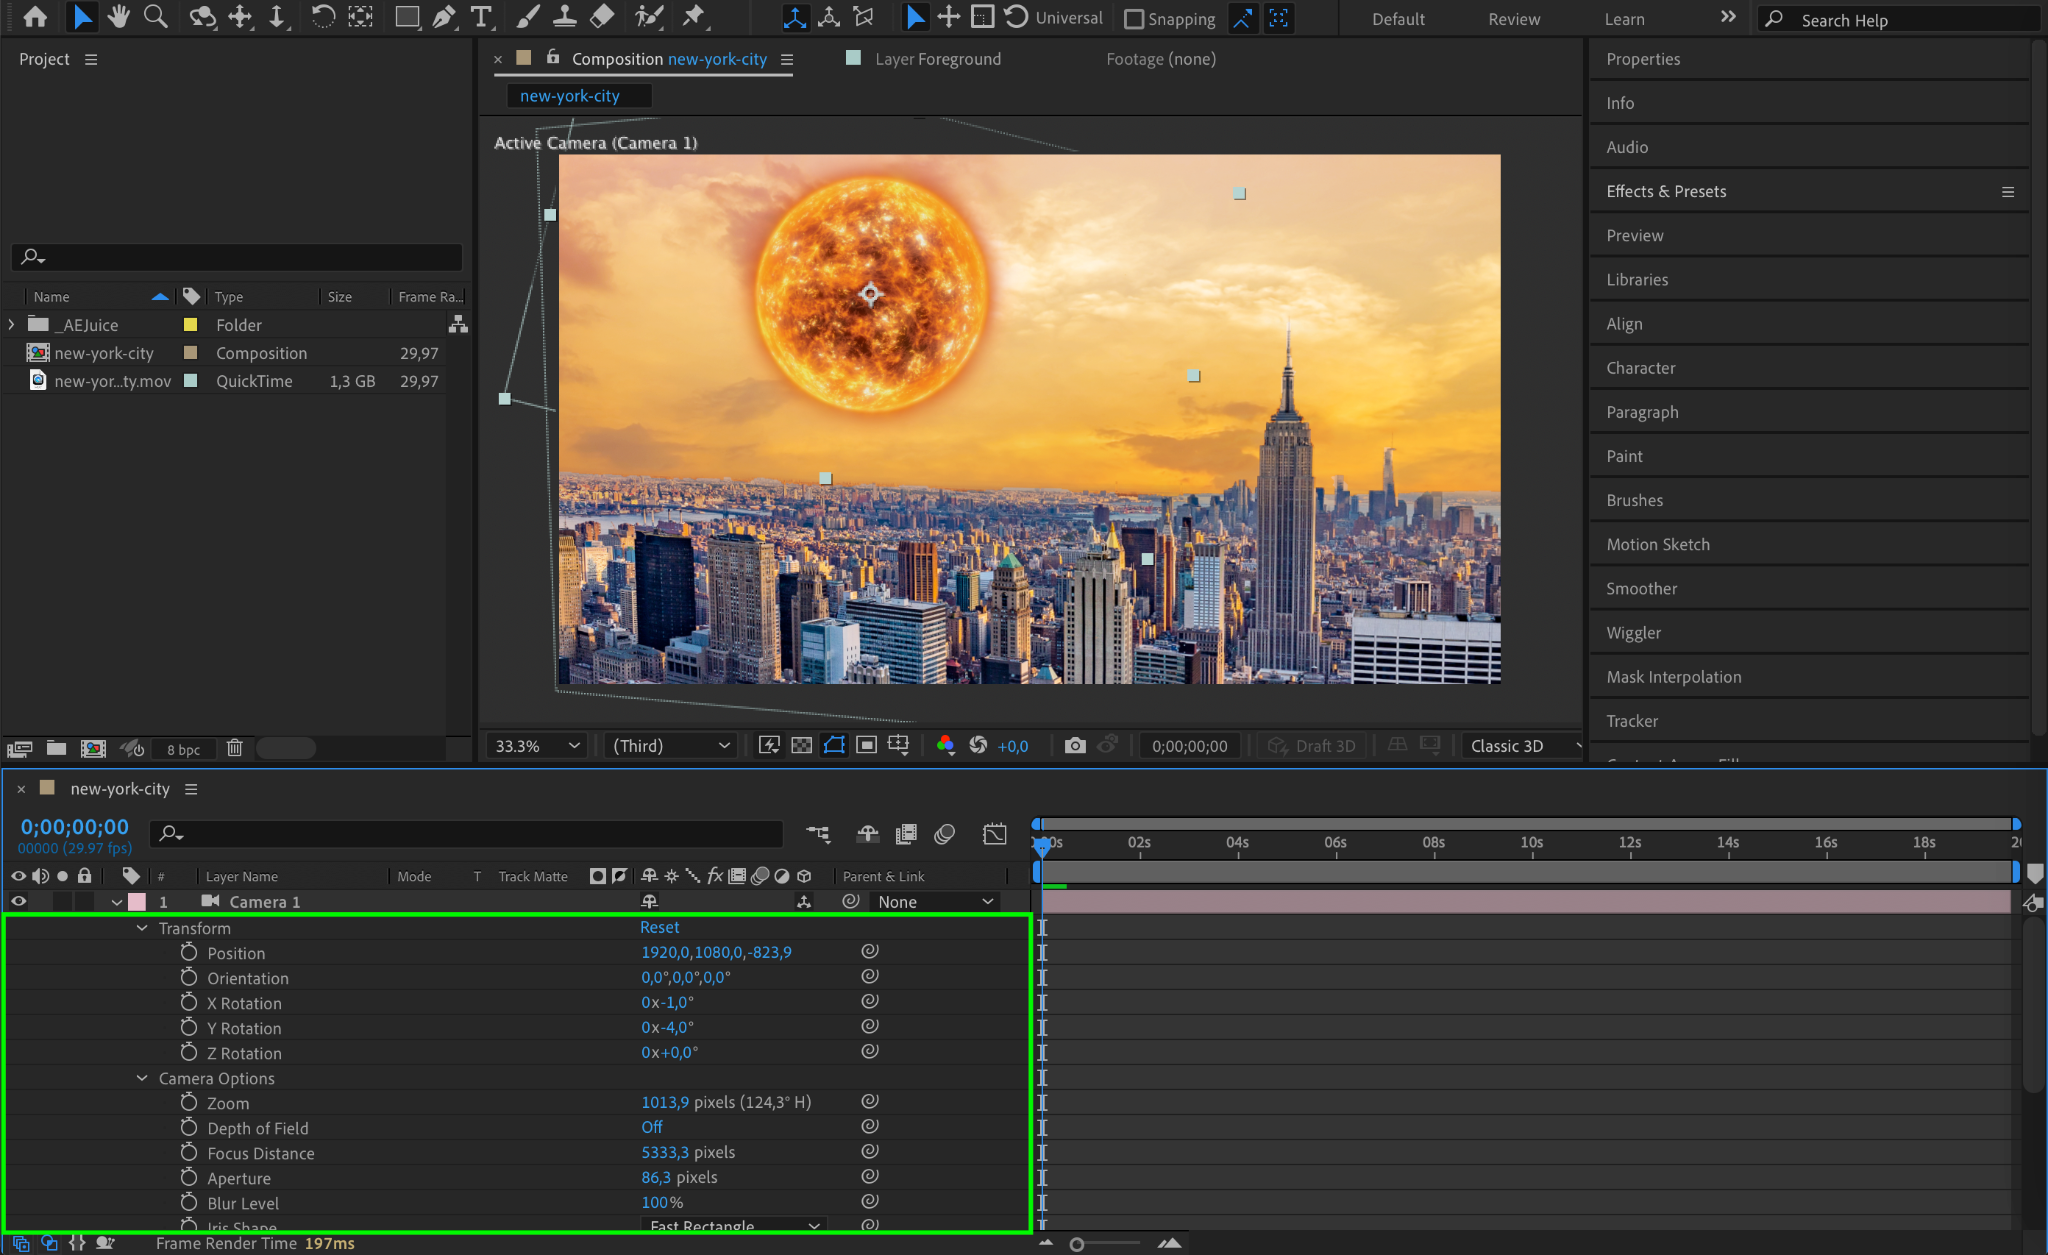Click the Take Snapshot camera icon
Image resolution: width=2048 pixels, height=1255 pixels.
1075,746
